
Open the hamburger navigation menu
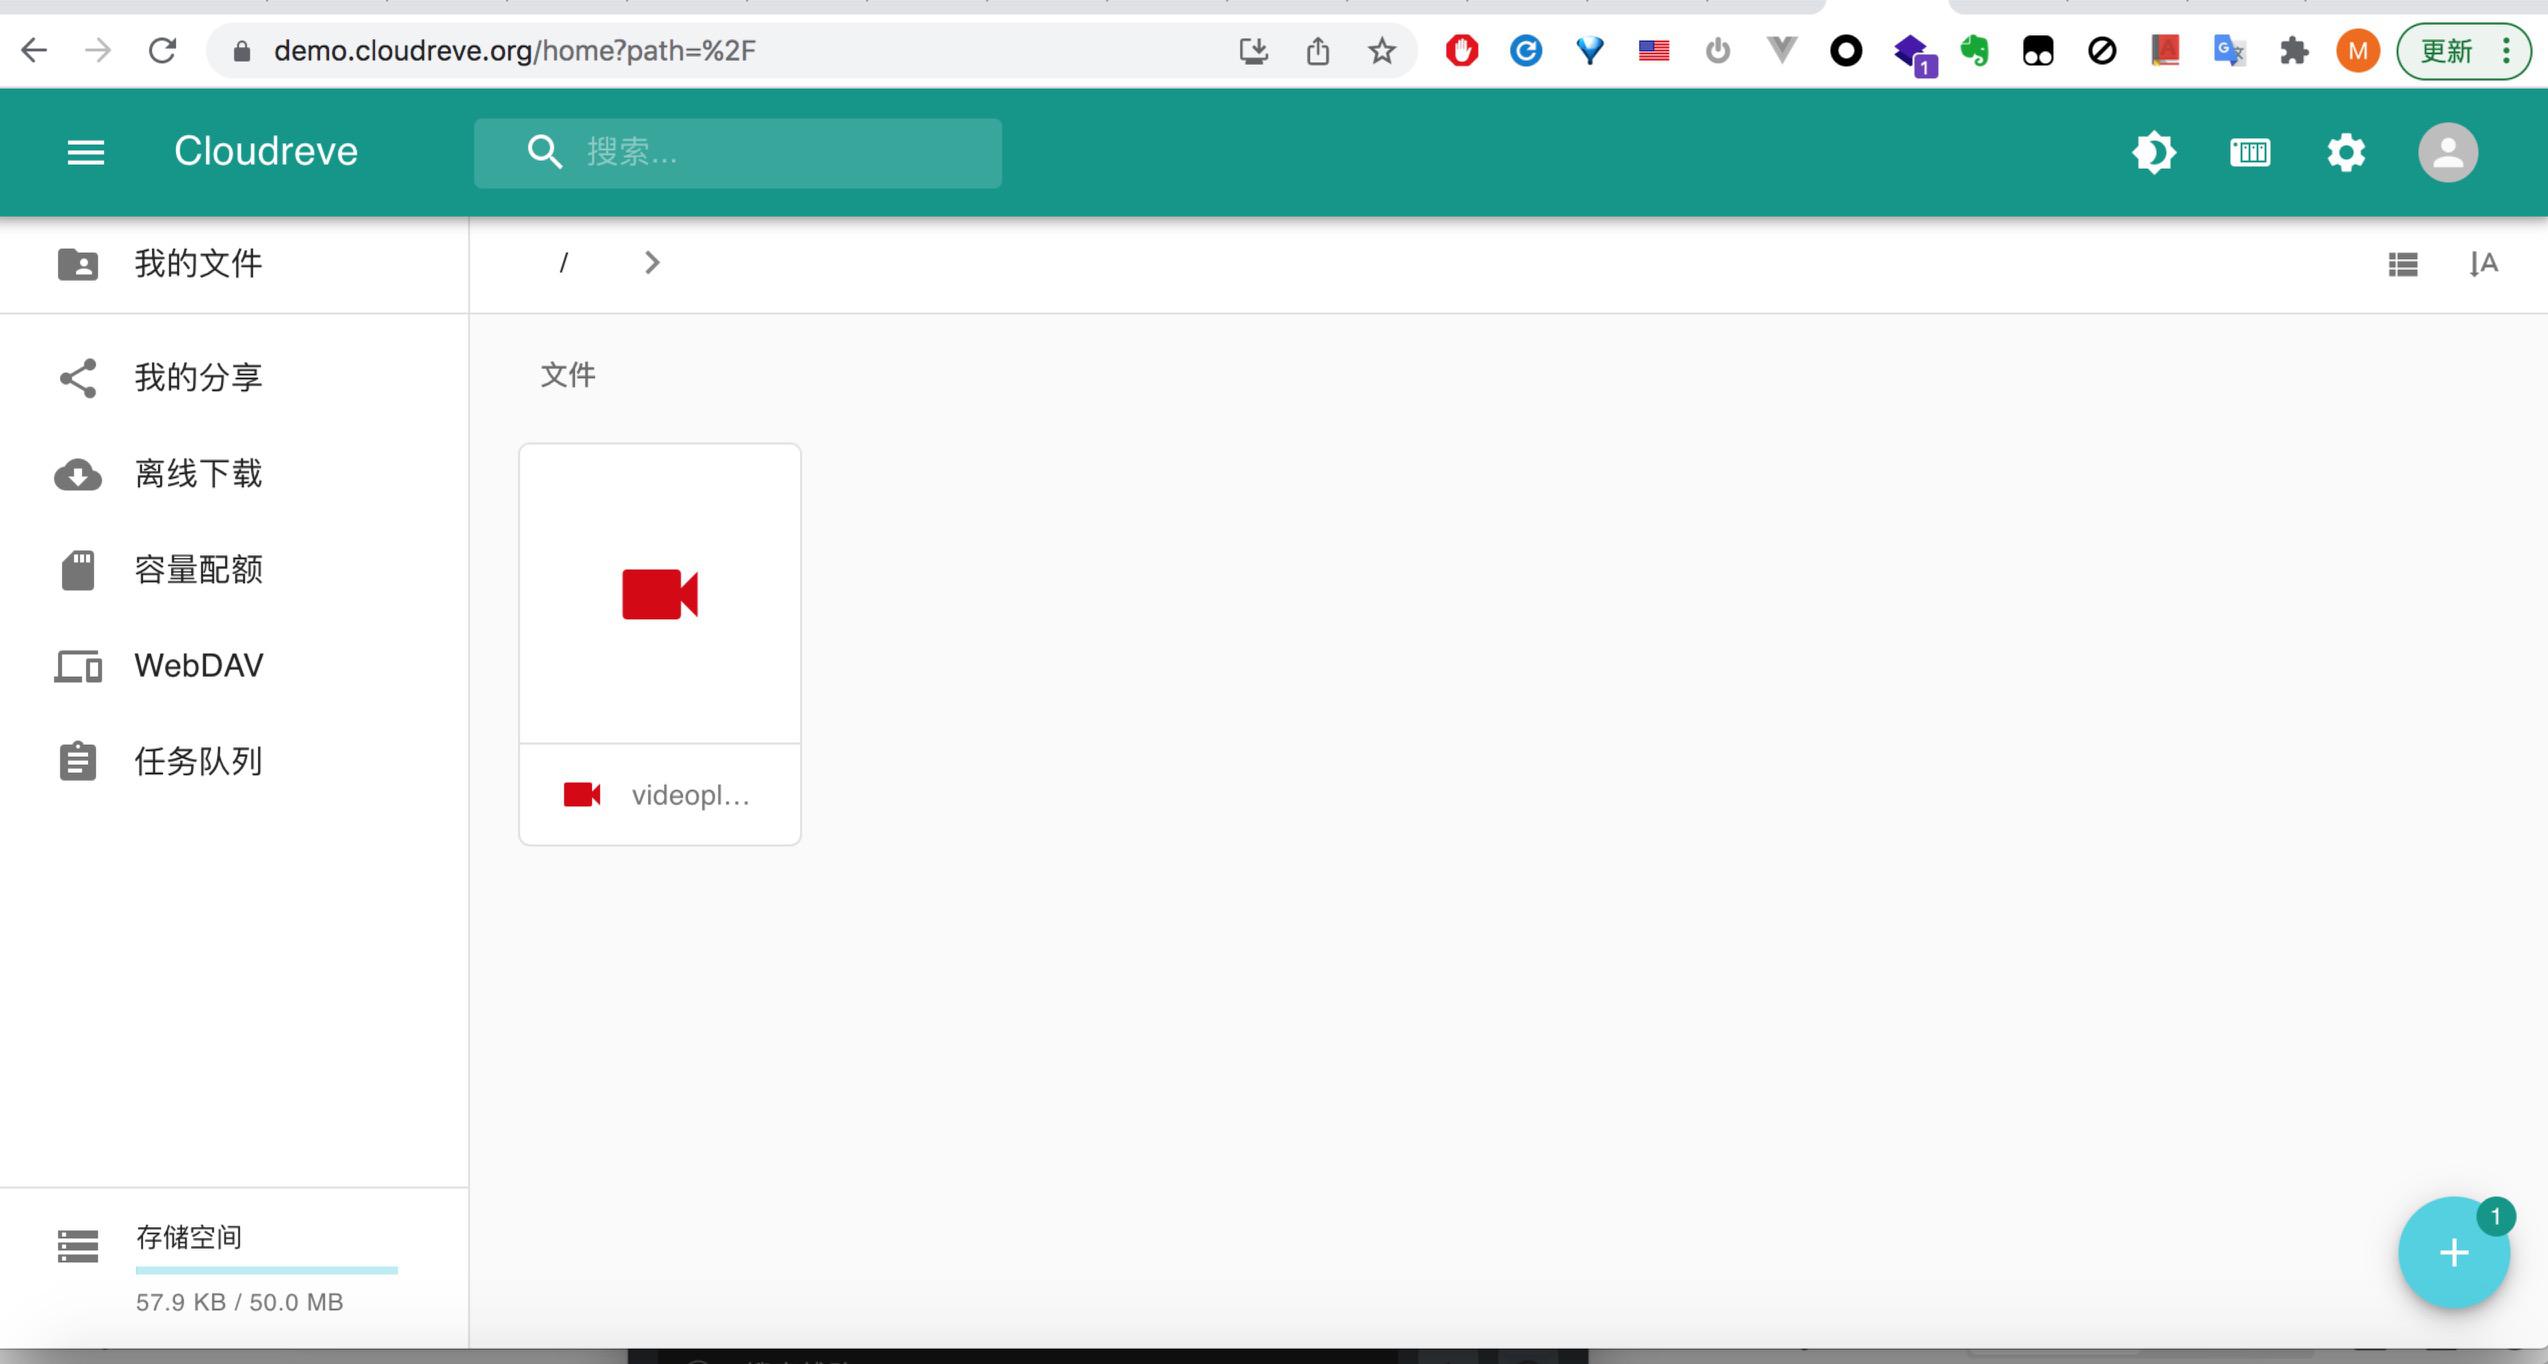[x=85, y=152]
